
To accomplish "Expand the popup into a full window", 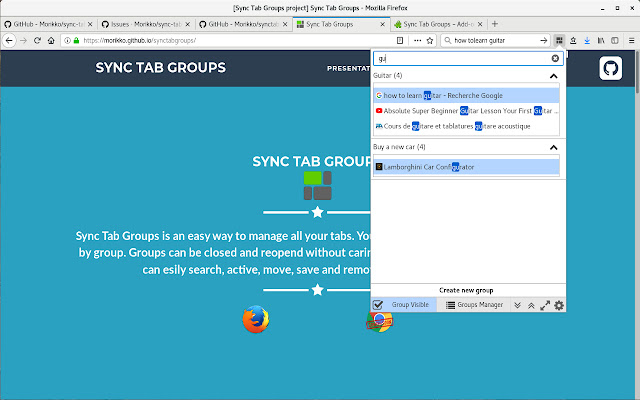I will coord(545,305).
